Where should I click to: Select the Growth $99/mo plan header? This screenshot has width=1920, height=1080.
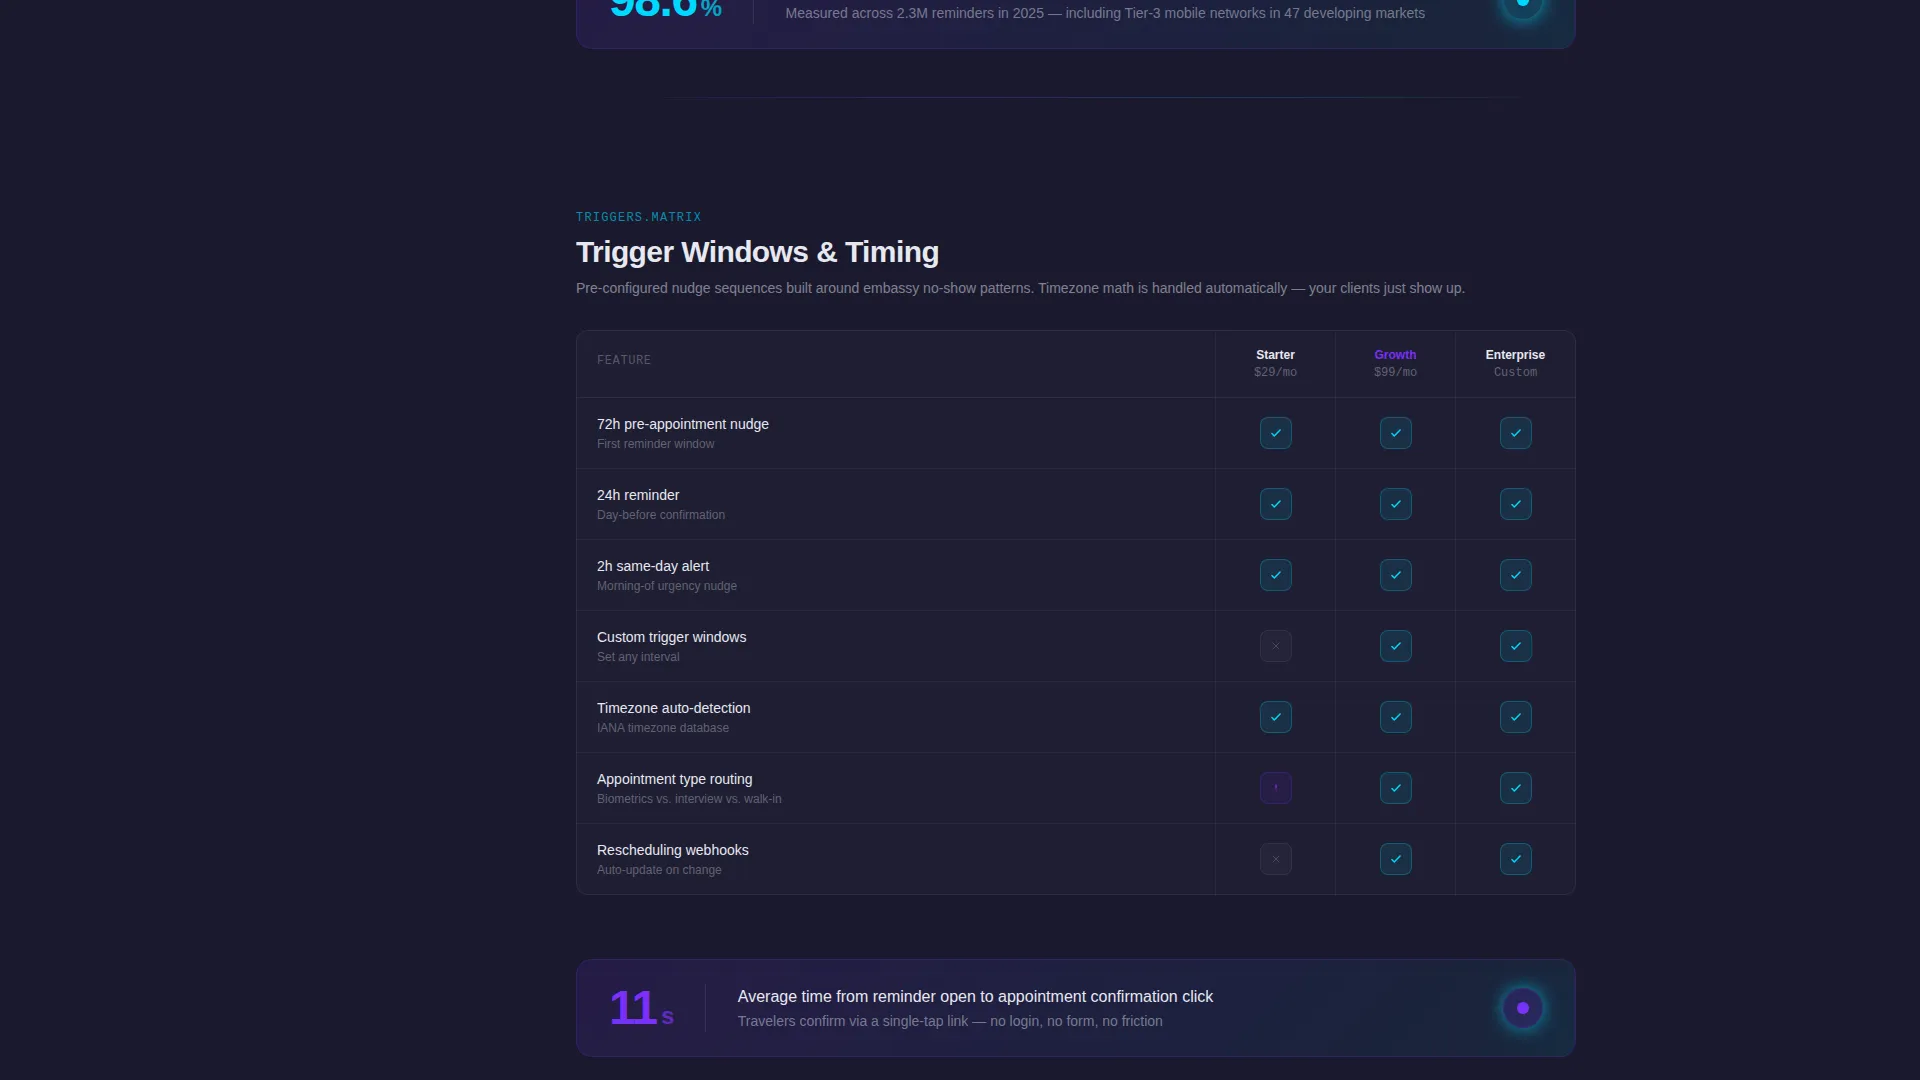(x=1395, y=363)
